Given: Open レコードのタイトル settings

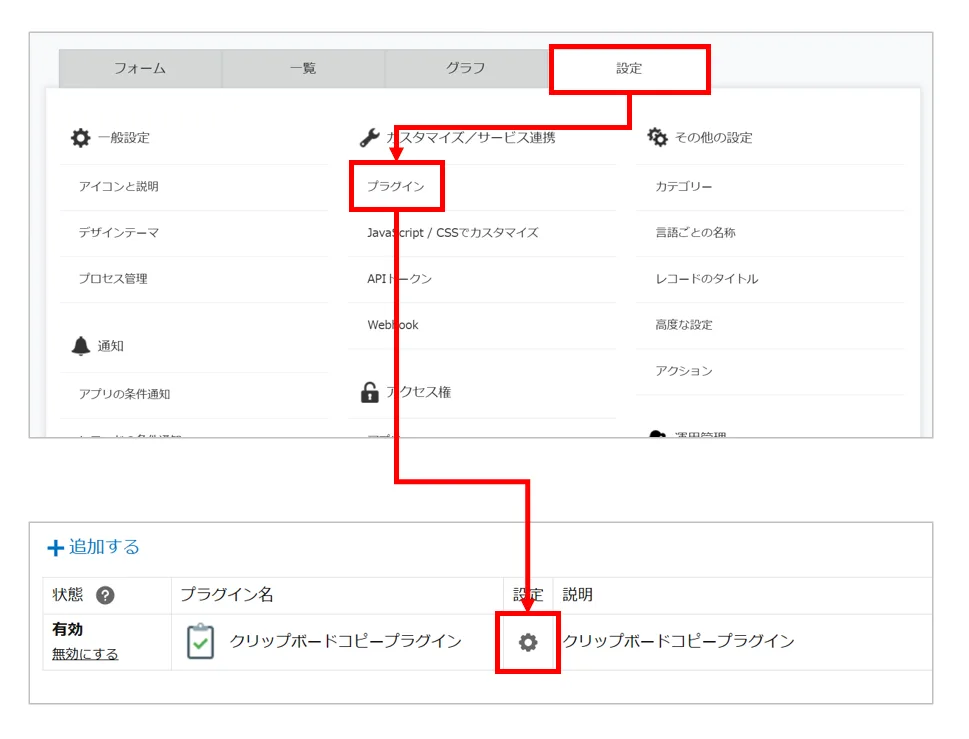Looking at the screenshot, I should coord(707,279).
